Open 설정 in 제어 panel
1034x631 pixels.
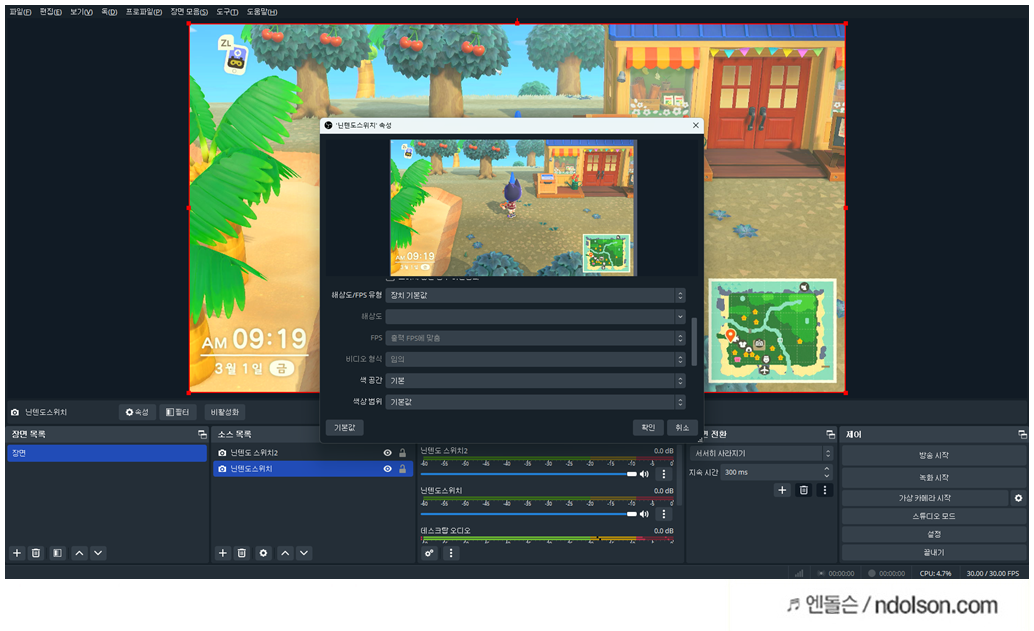(x=934, y=534)
